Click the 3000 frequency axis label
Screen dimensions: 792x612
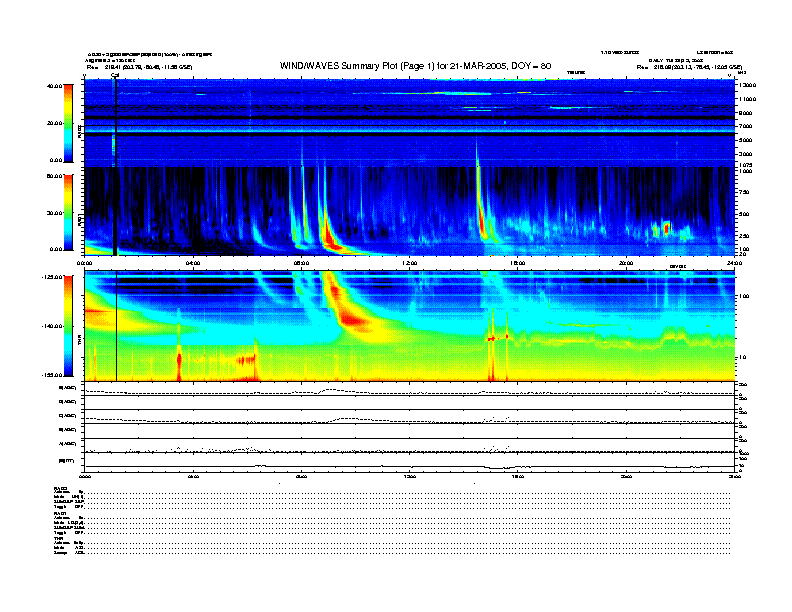coord(746,154)
